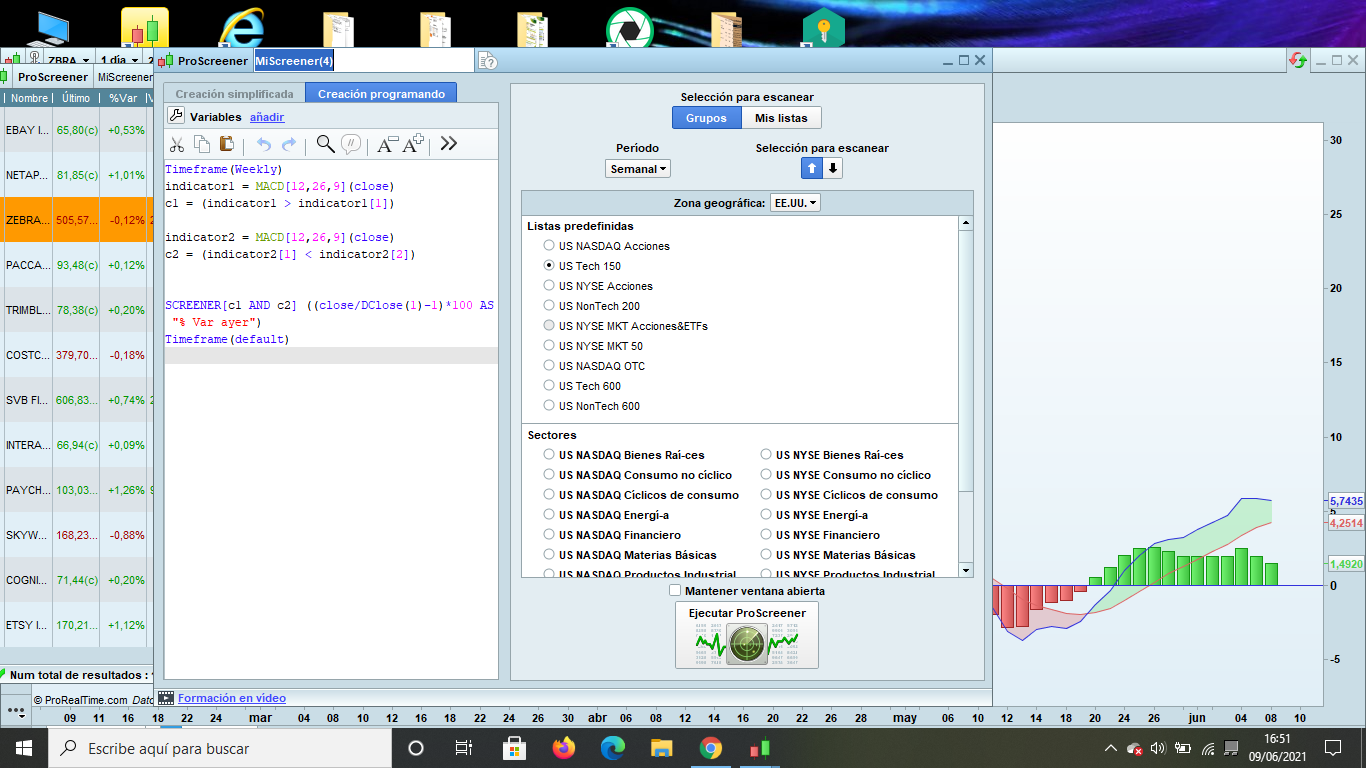Sort results by %Var column header

tap(122, 98)
